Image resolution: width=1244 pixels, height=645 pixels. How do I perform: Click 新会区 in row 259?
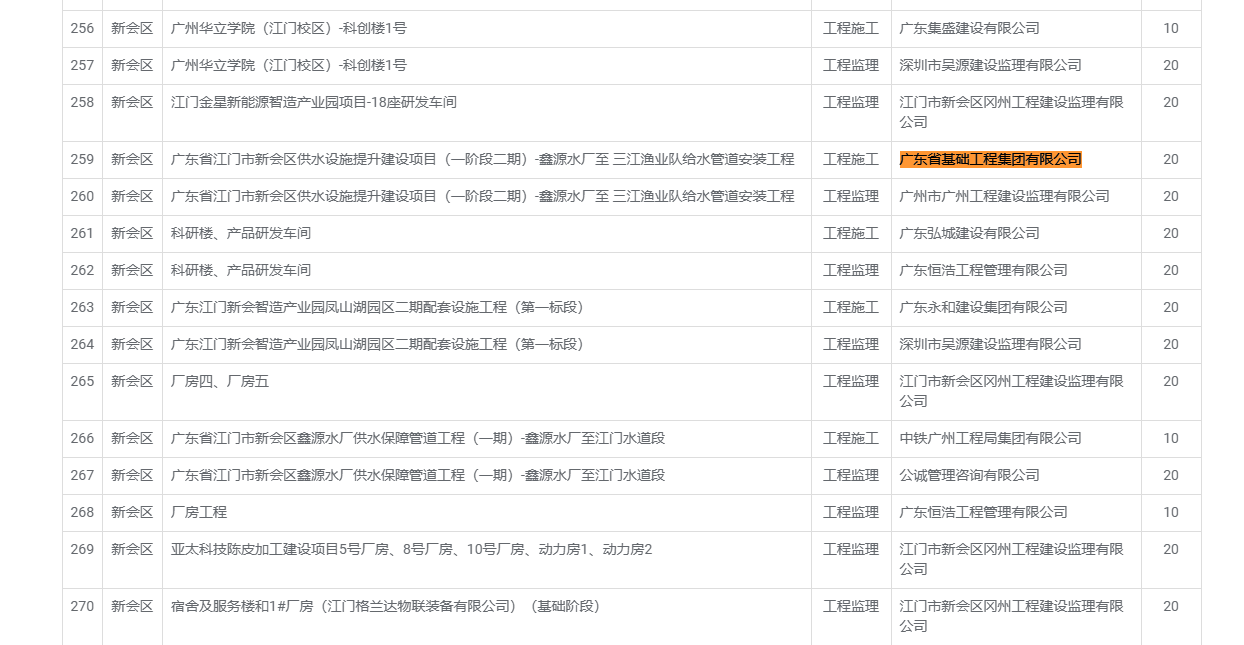click(x=132, y=159)
